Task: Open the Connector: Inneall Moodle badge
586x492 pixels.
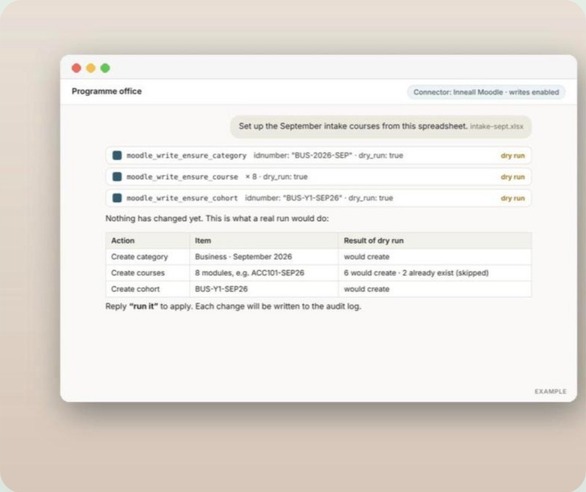Action: tap(486, 92)
